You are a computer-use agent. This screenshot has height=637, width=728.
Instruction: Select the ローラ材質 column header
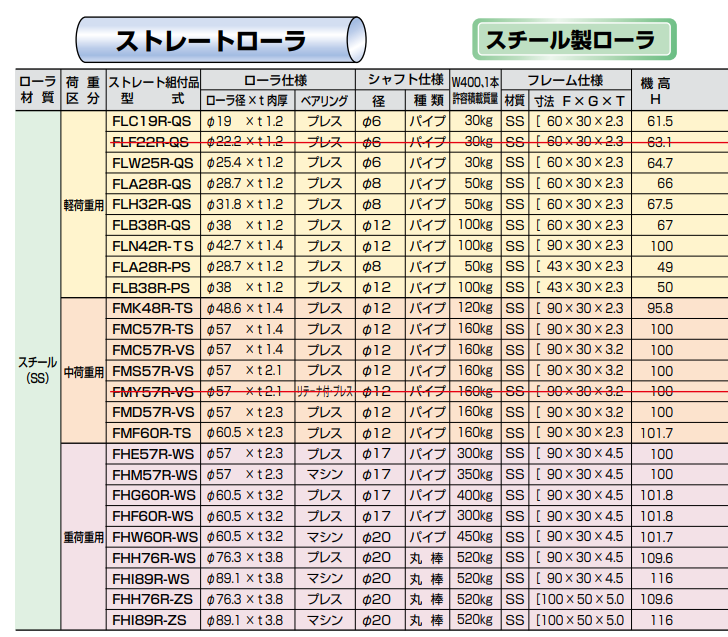pyautogui.click(x=38, y=90)
